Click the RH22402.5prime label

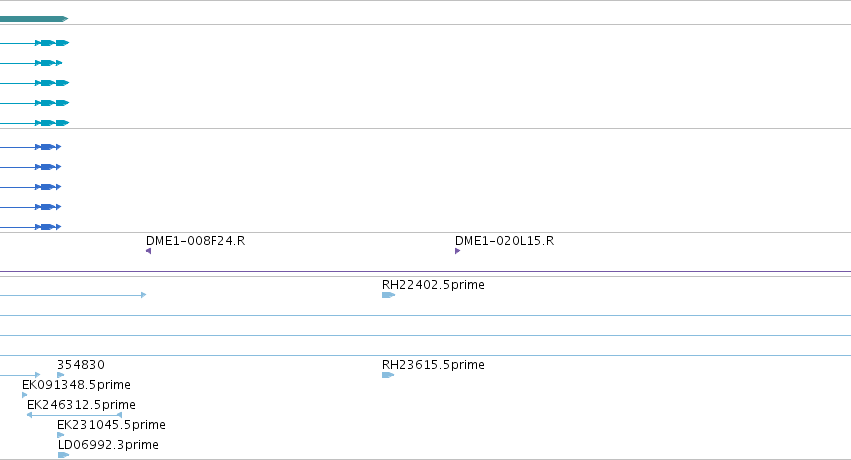tap(433, 285)
